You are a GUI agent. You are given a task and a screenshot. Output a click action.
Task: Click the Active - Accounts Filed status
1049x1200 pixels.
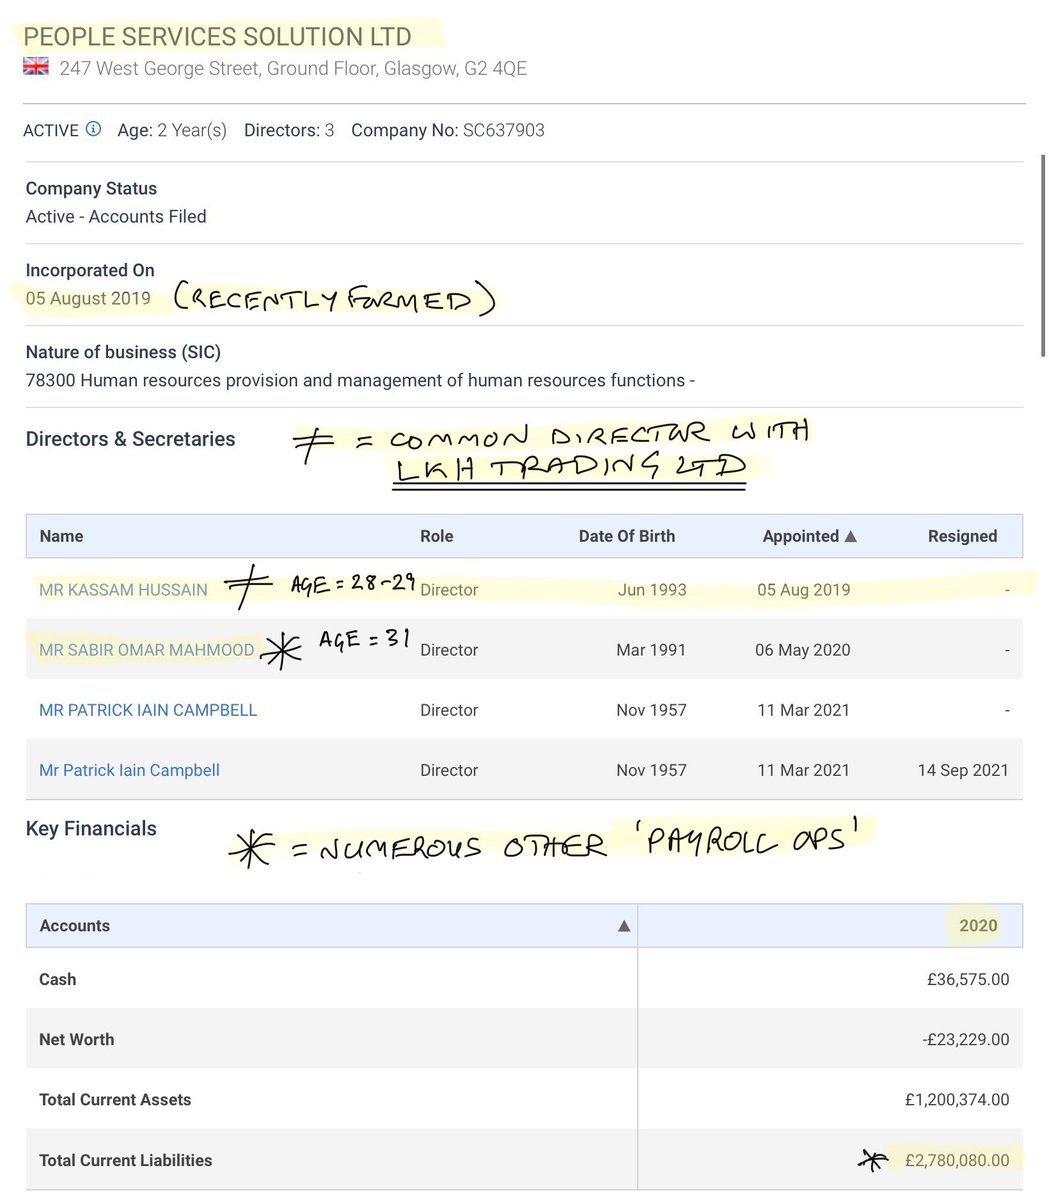pos(116,217)
